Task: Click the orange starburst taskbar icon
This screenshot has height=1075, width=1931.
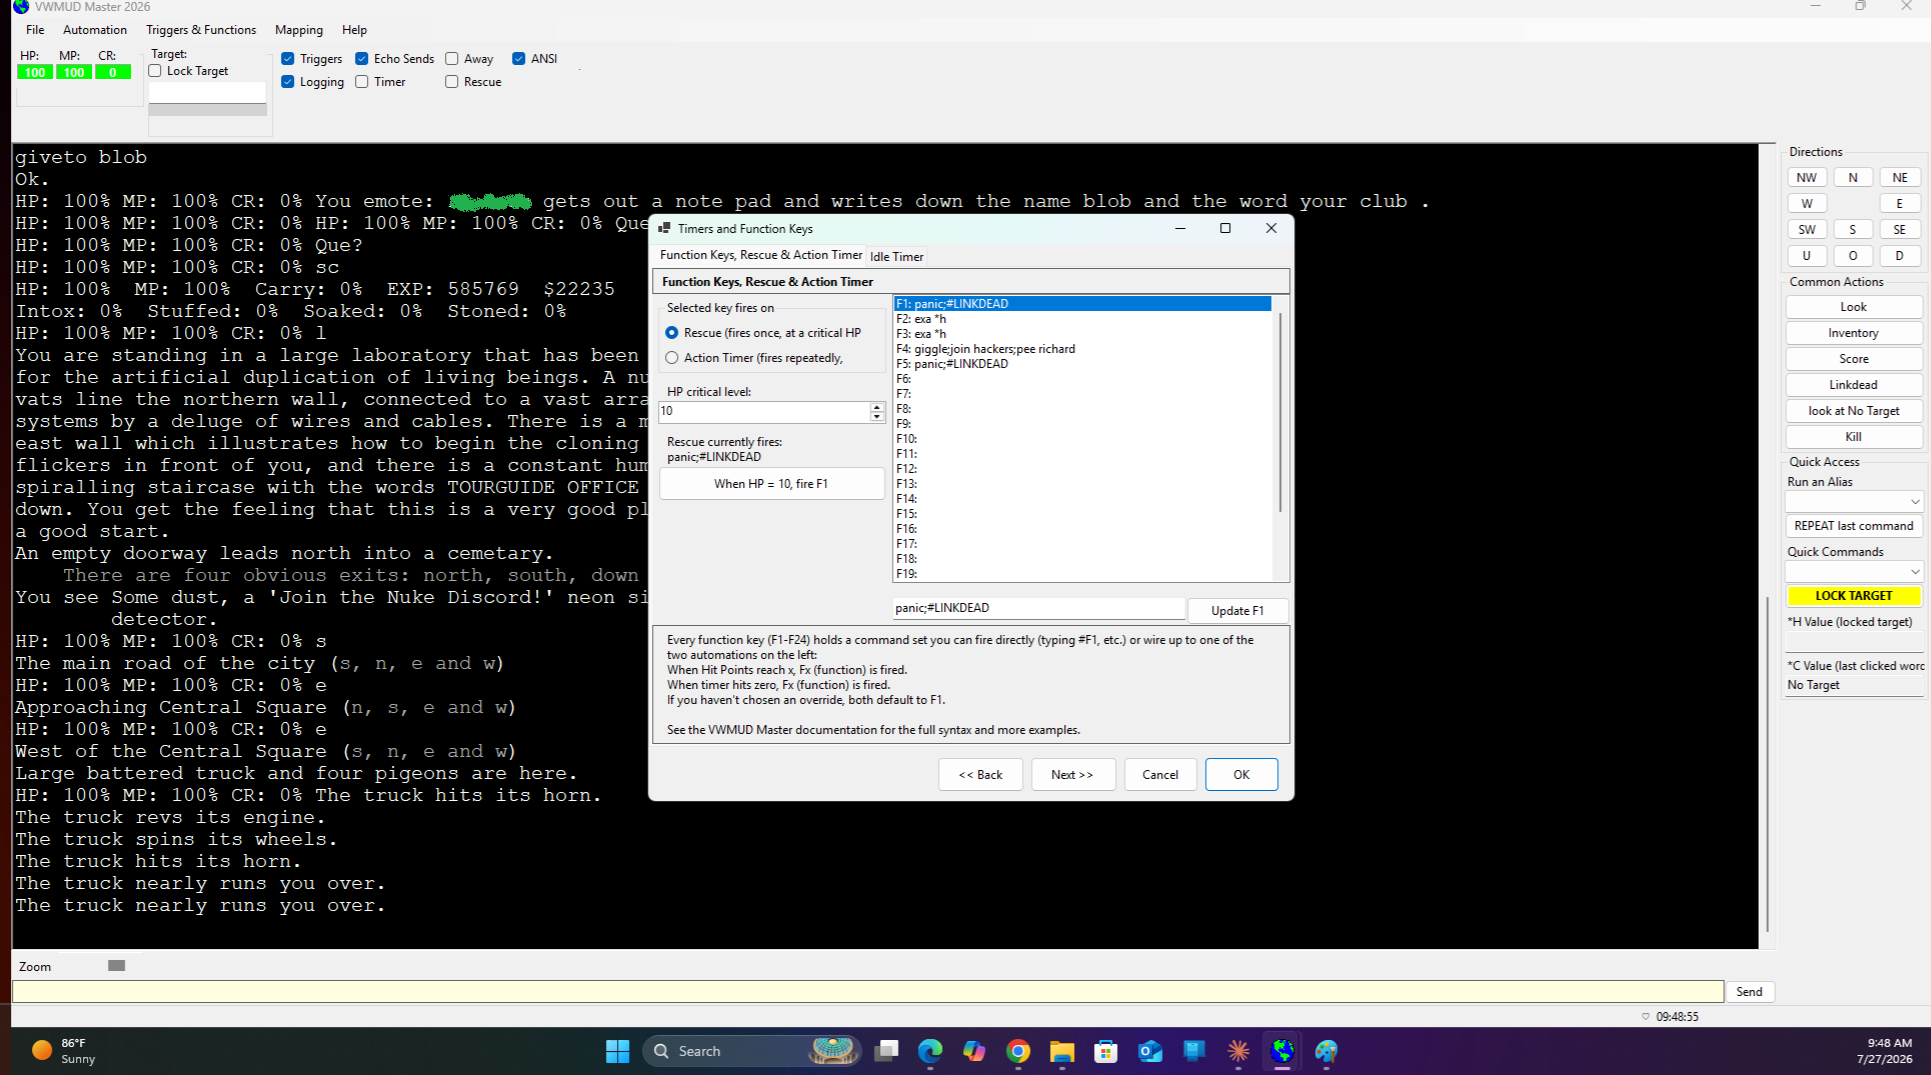Action: pyautogui.click(x=1238, y=1051)
